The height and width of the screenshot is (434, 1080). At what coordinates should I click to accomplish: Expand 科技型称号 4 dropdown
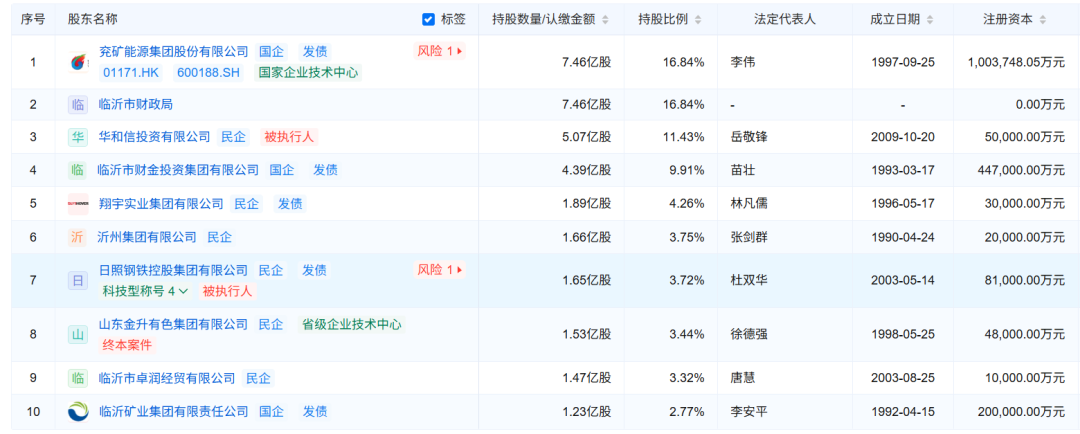[x=145, y=291]
